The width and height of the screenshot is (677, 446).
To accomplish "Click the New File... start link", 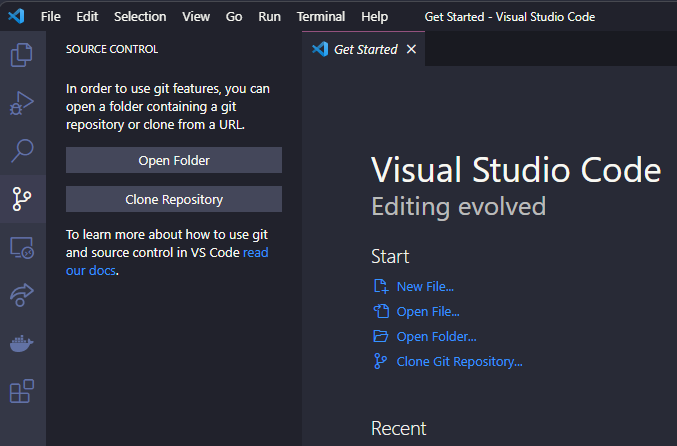I will coord(425,286).
